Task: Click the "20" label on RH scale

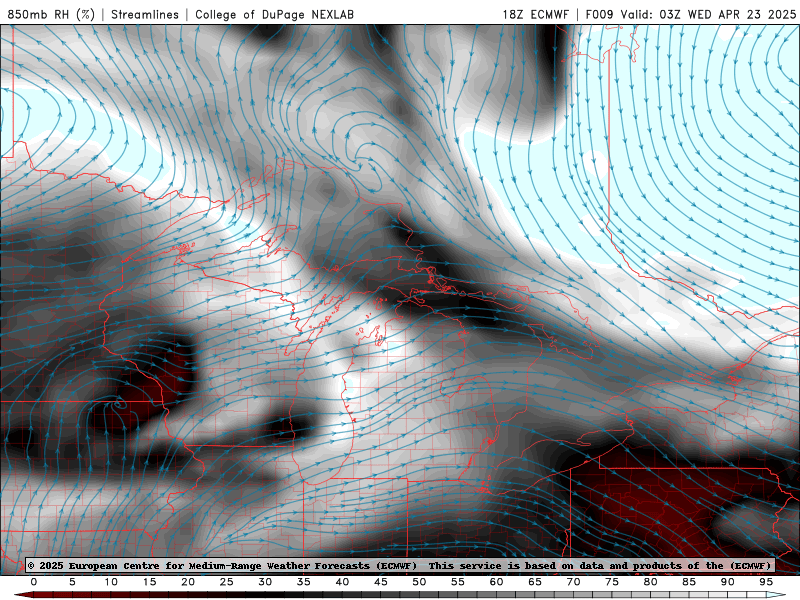Action: point(188,582)
